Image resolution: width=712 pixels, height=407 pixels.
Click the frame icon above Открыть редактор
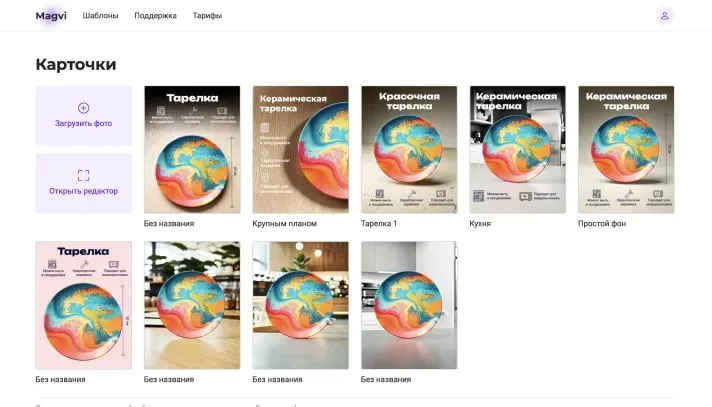pyautogui.click(x=83, y=175)
